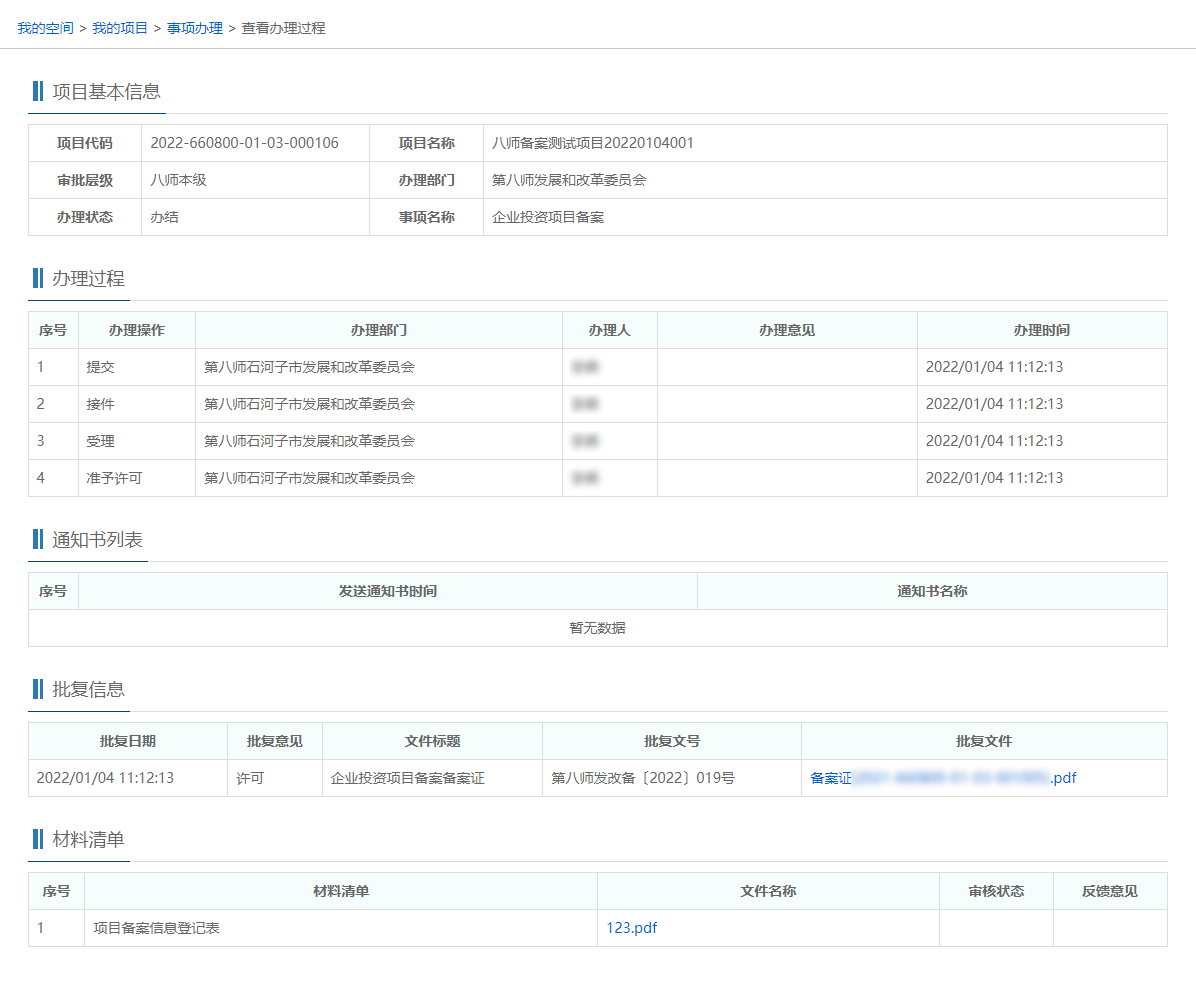The height and width of the screenshot is (996, 1196).
Task: Navigate to 事项办理 breadcrumb link
Action: coord(195,28)
